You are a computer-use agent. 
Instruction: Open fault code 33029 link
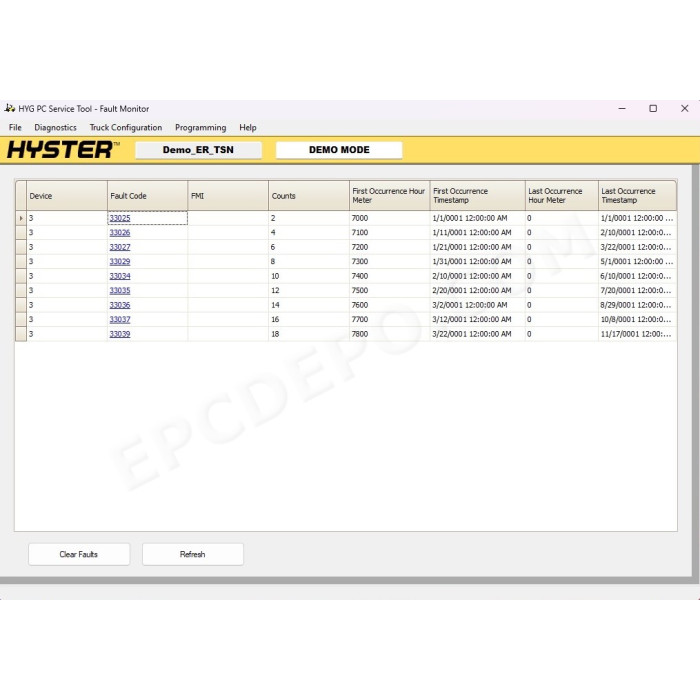120,262
